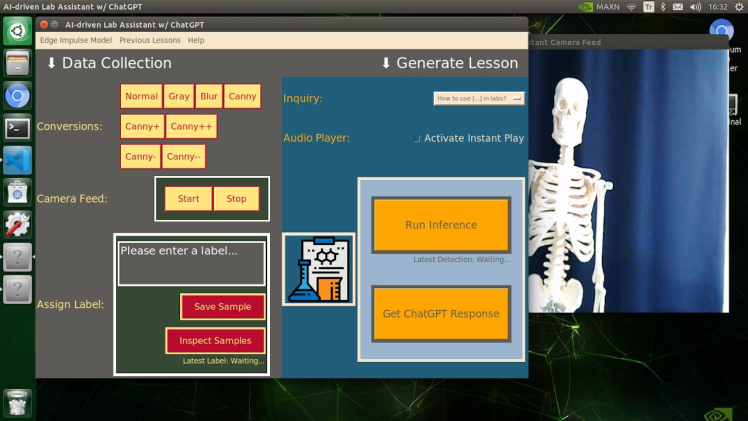The height and width of the screenshot is (421, 748).
Task: Open the Help menu
Action: pyautogui.click(x=196, y=40)
